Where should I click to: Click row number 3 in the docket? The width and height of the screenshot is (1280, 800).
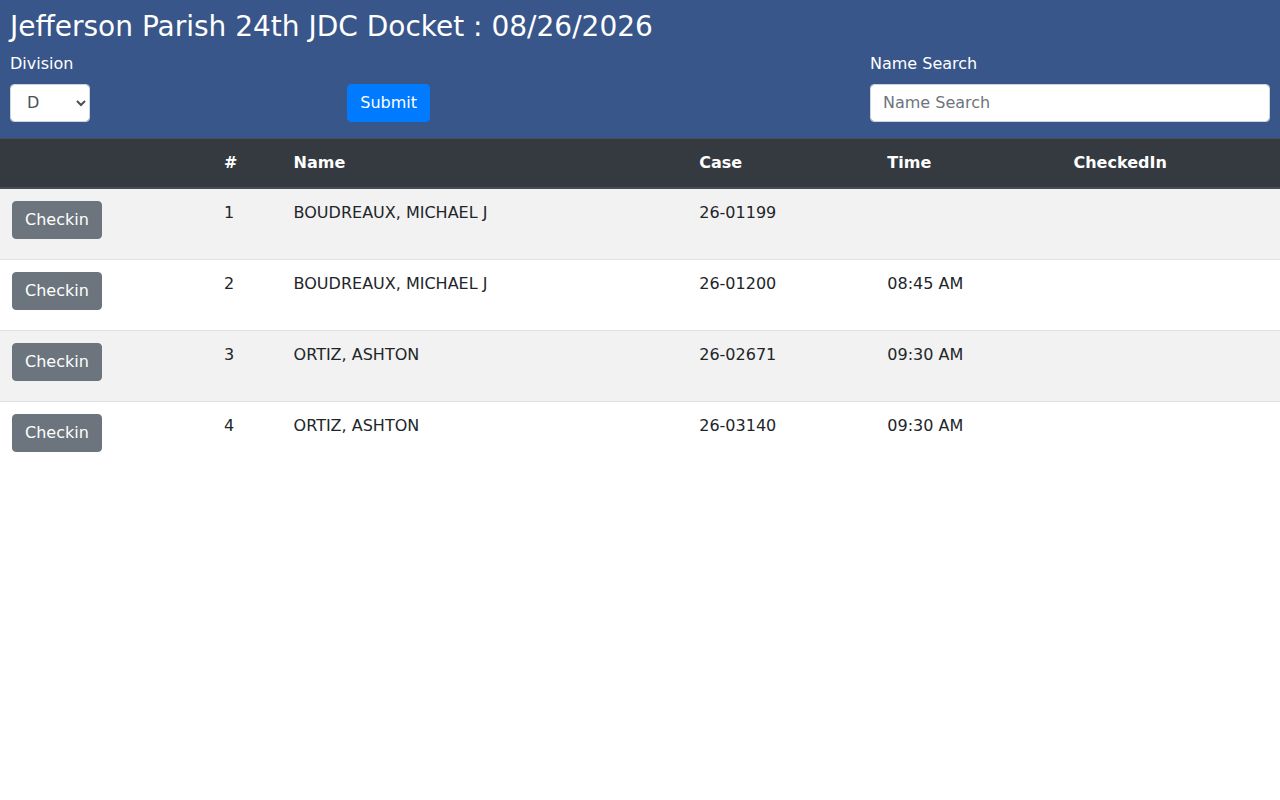point(229,355)
